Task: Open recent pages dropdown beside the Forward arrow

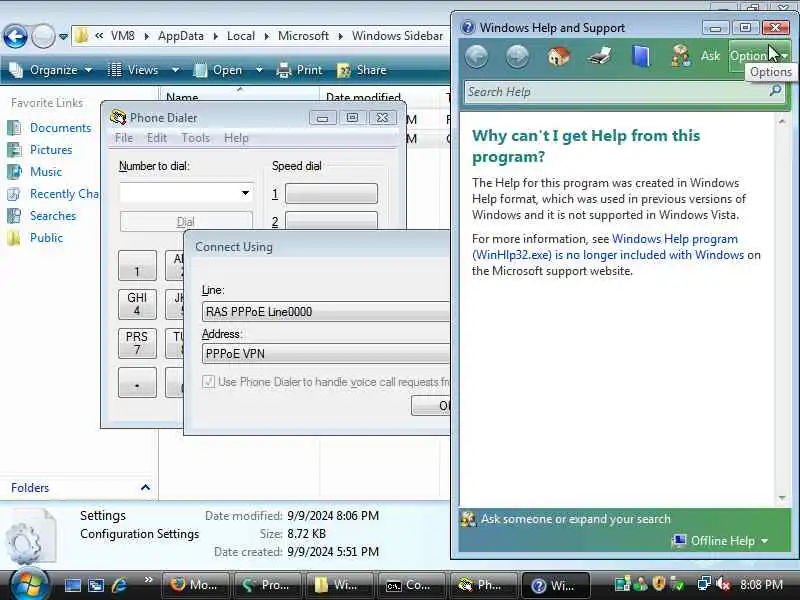Action: click(x=63, y=37)
